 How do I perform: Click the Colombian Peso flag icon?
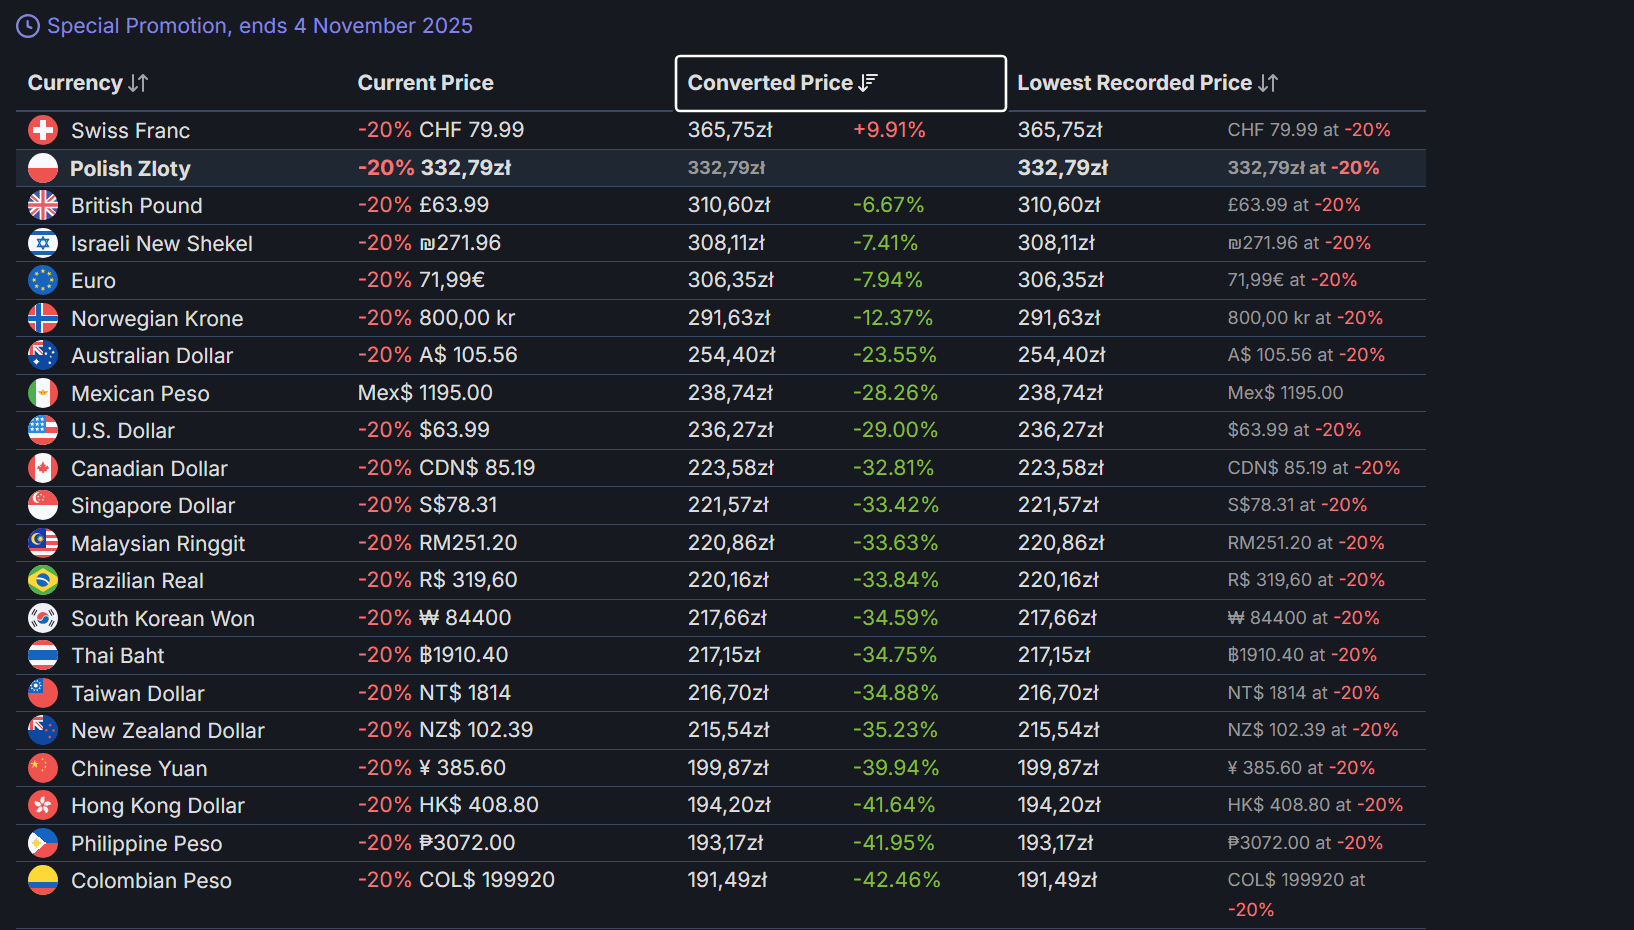[x=43, y=880]
